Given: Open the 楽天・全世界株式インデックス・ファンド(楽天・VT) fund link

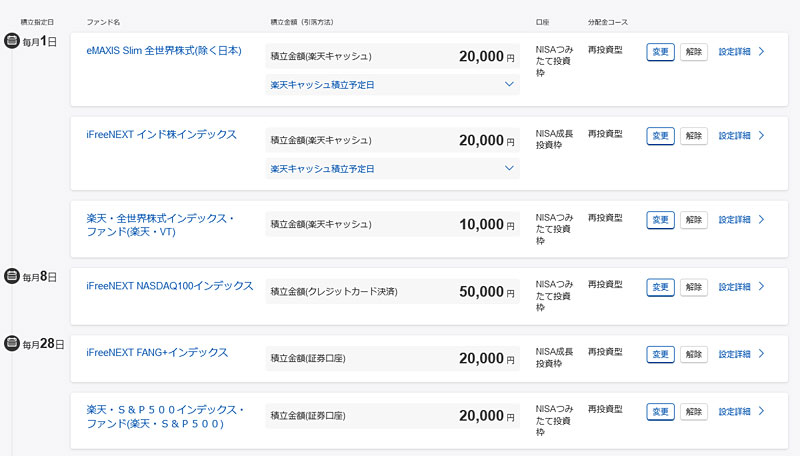Looking at the screenshot, I should [160, 225].
